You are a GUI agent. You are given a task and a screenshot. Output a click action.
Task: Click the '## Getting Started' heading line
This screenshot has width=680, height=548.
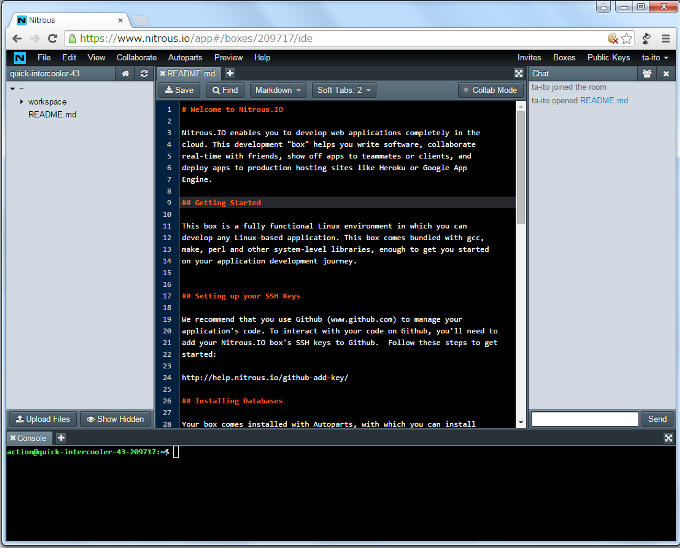pos(221,202)
